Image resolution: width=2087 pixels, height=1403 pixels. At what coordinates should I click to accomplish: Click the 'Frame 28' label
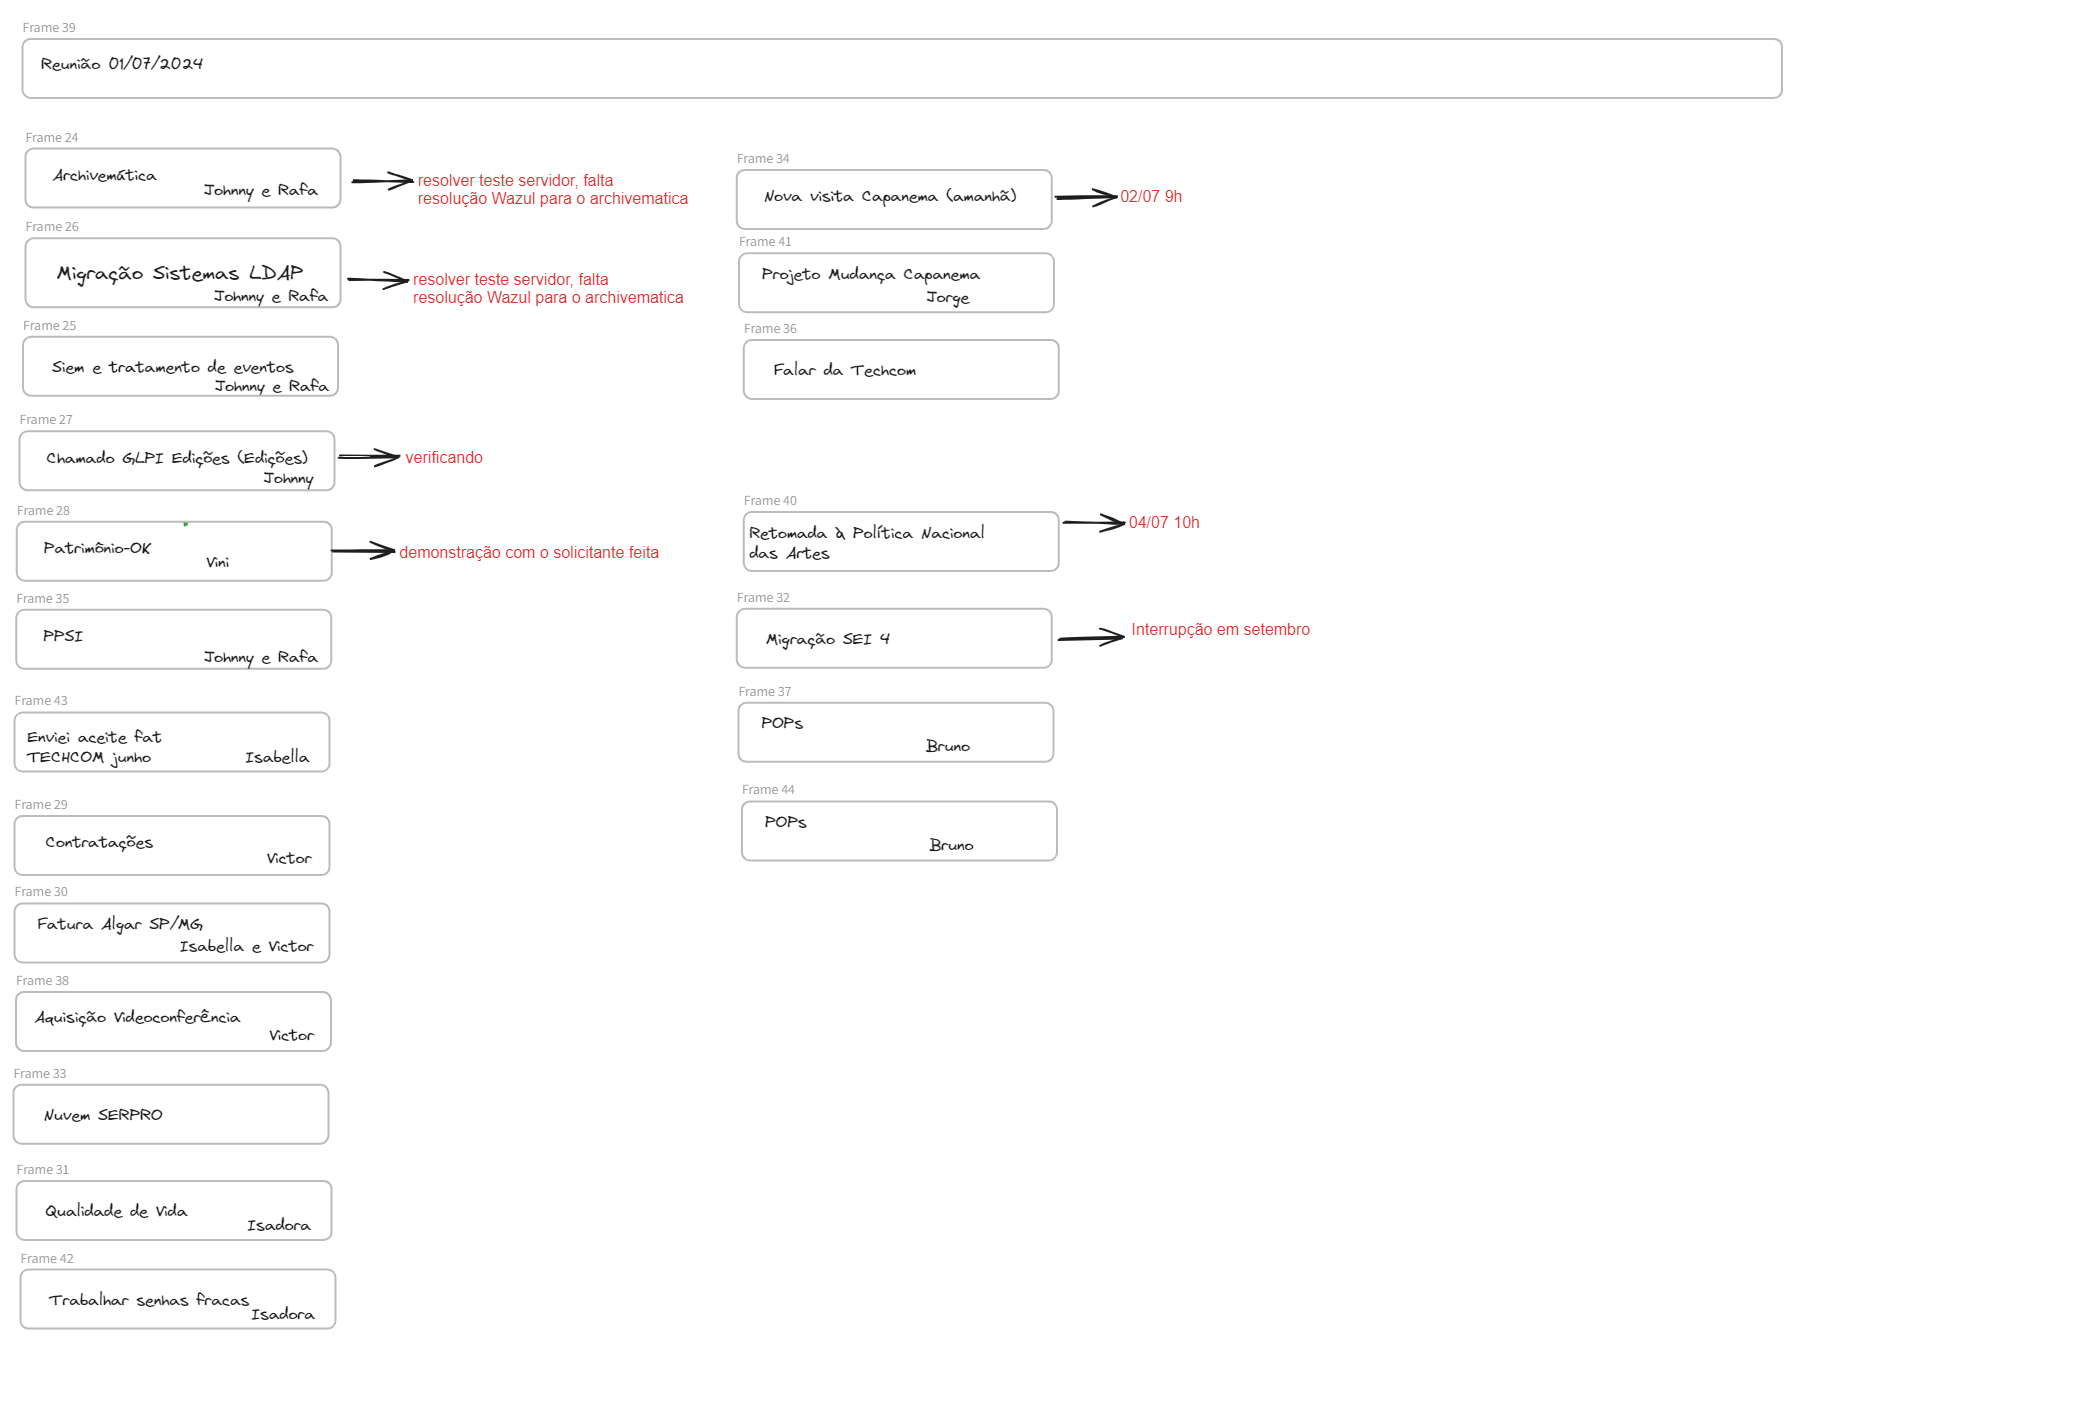point(44,511)
